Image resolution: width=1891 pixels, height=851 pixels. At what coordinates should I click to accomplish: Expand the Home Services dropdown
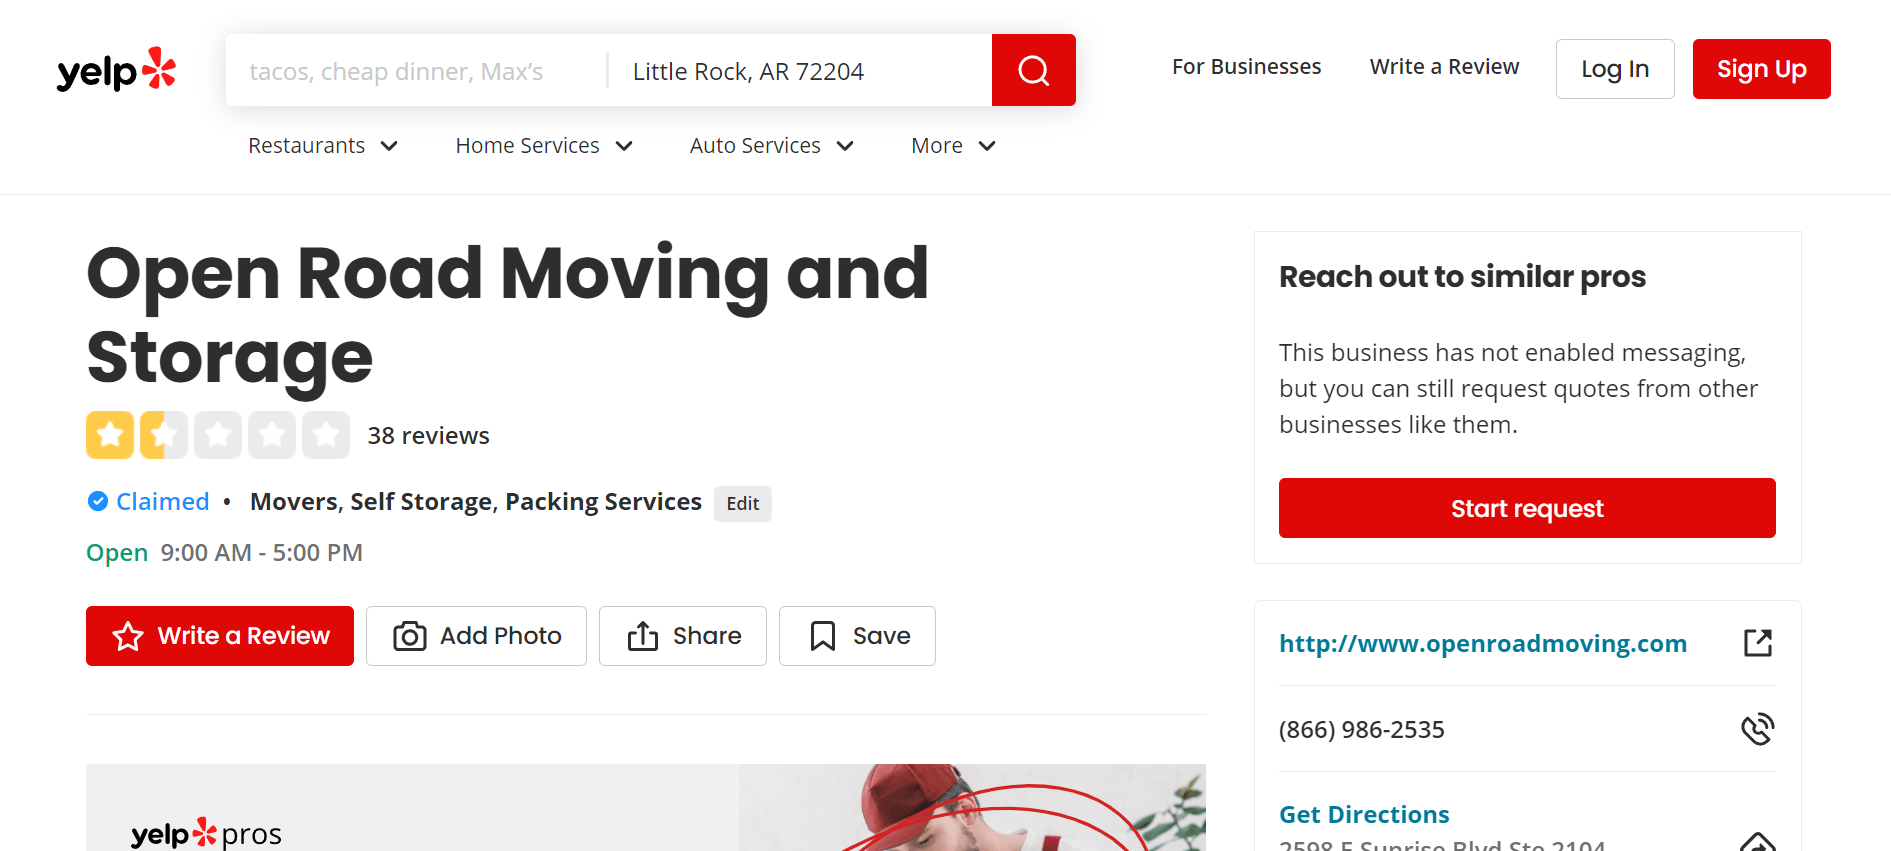point(544,146)
